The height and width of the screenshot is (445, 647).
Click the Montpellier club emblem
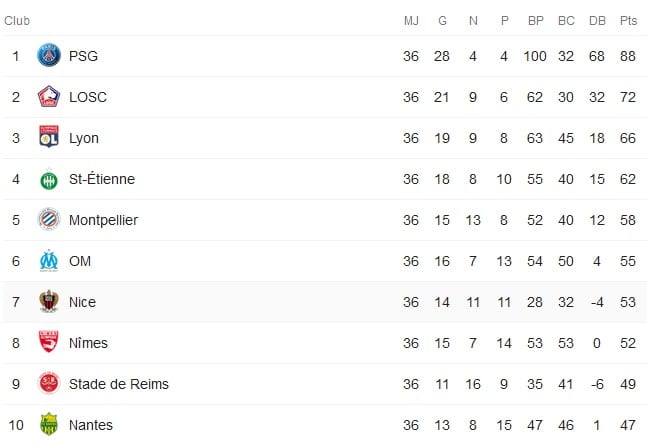tap(49, 219)
